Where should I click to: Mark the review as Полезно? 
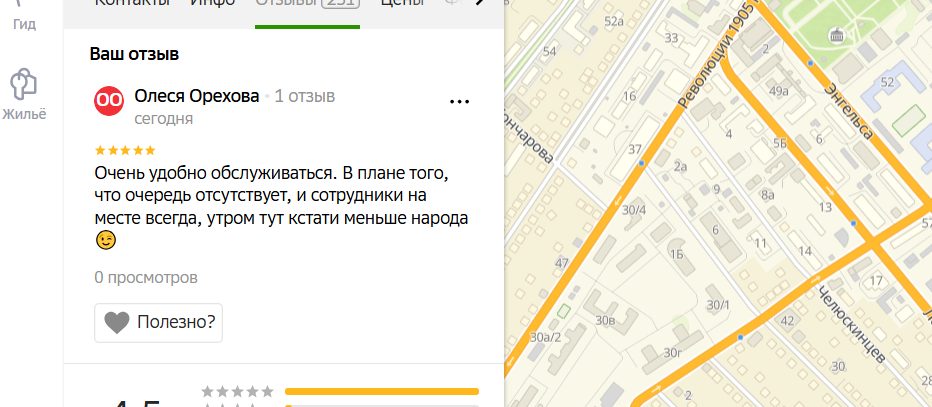[x=158, y=323]
